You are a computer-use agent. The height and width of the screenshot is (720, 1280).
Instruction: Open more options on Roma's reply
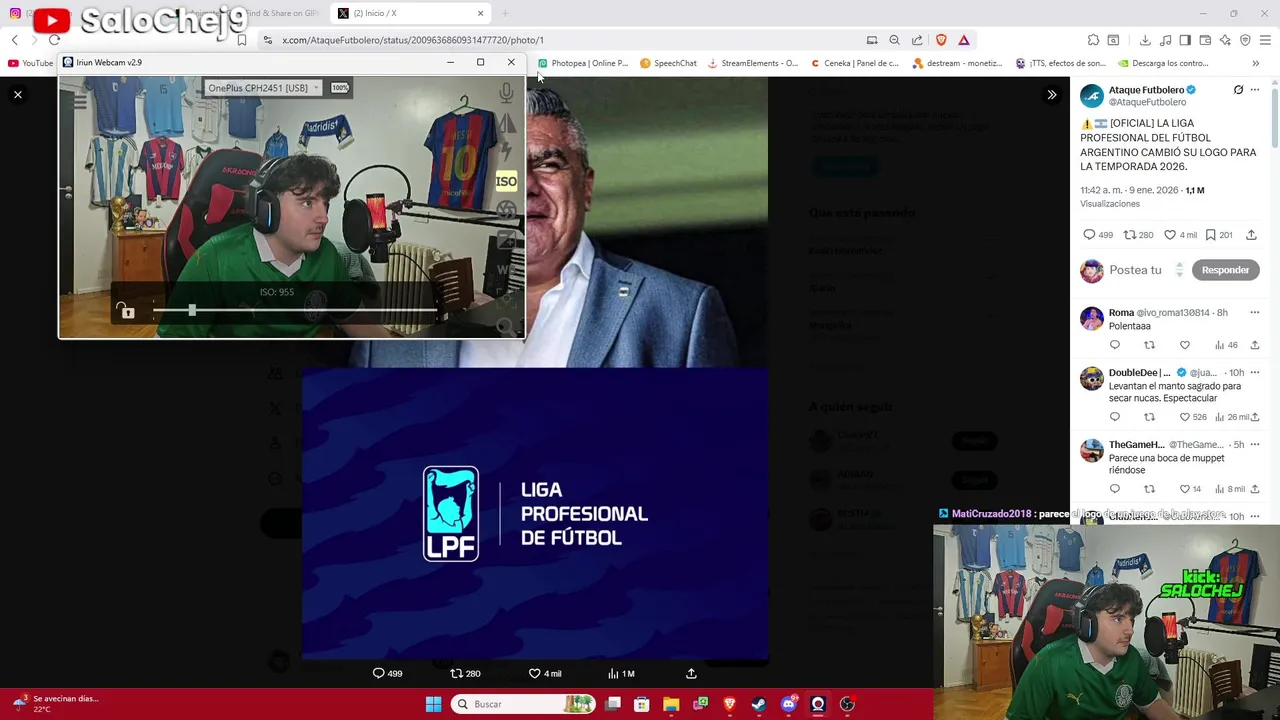pos(1255,313)
